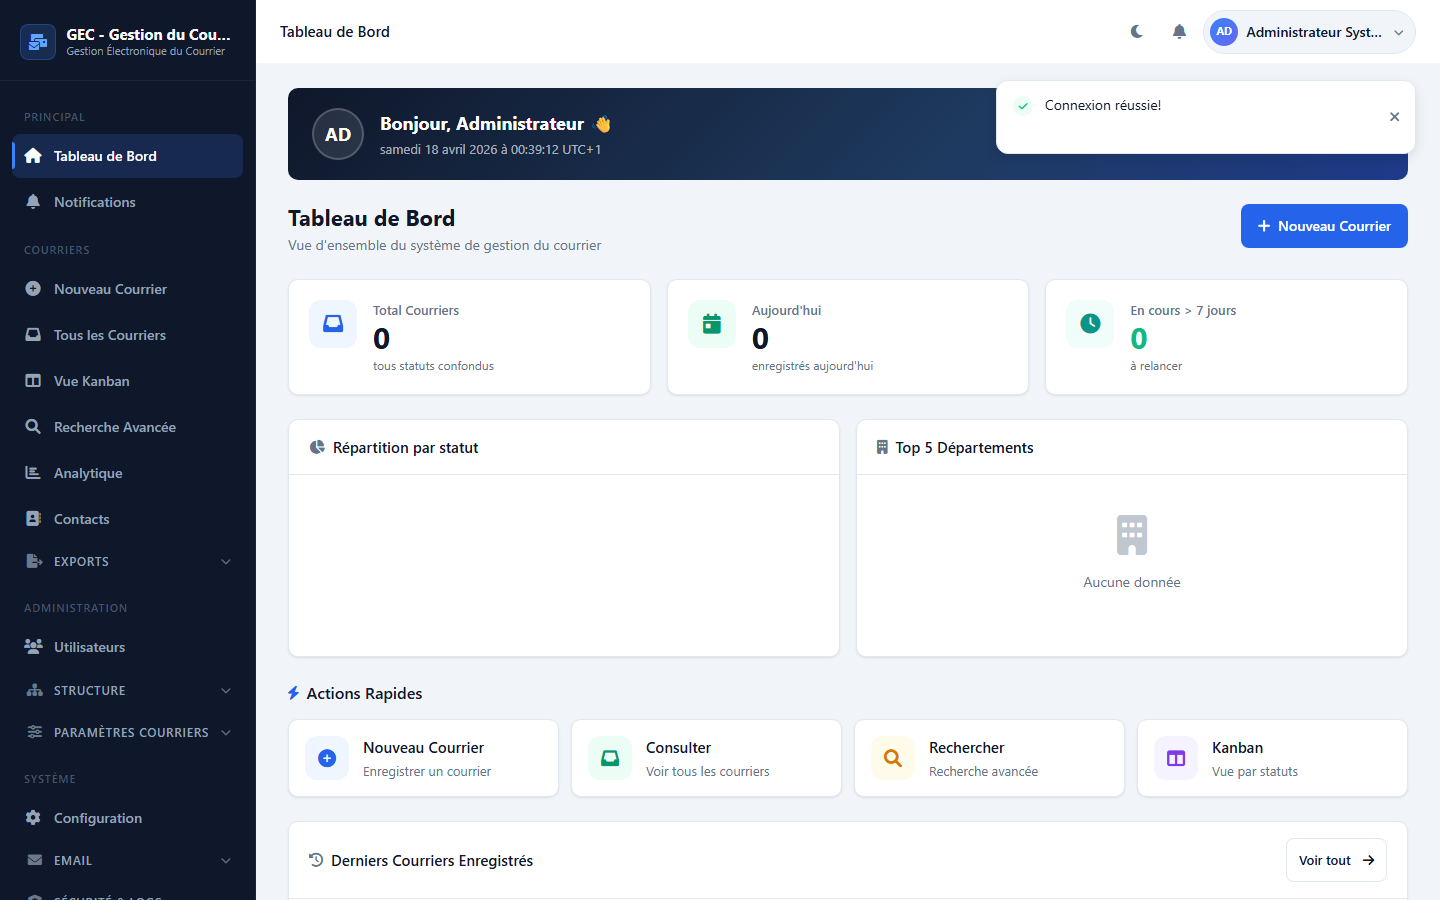
Task: Click the GEC application logo icon
Action: point(38,42)
